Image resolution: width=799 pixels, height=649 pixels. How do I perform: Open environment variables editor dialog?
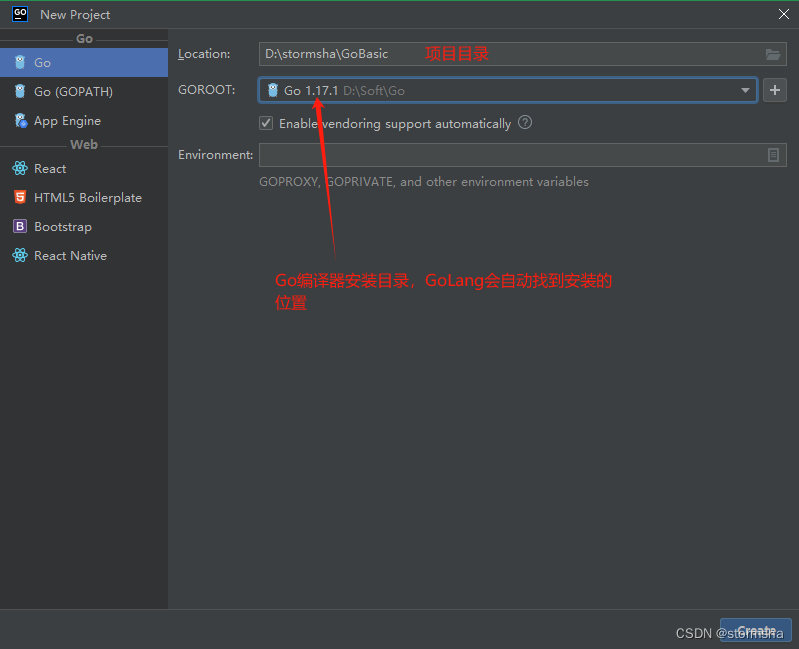(x=773, y=155)
